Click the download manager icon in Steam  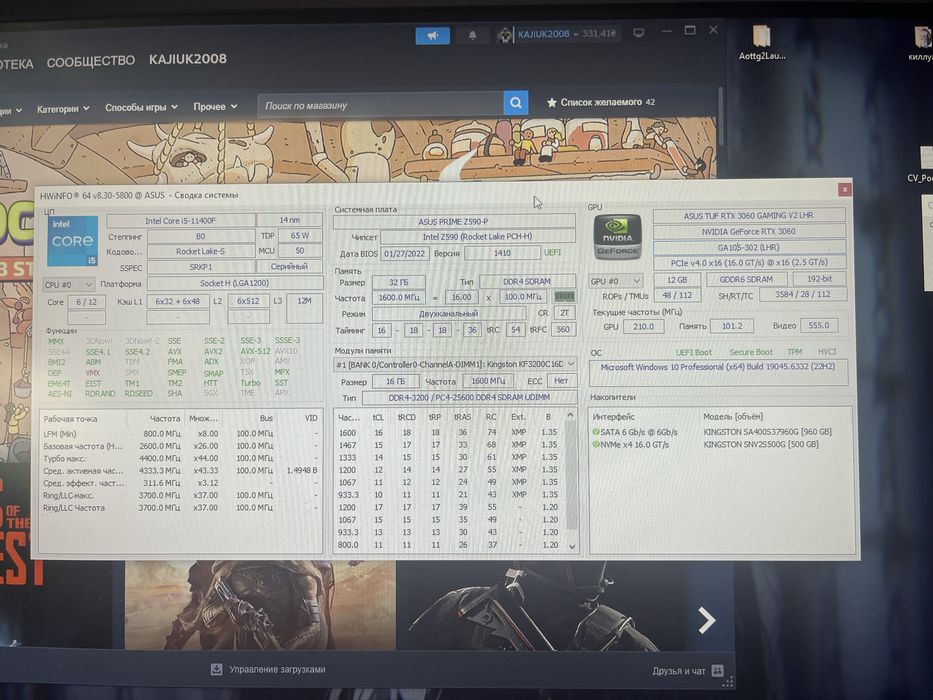pos(217,669)
